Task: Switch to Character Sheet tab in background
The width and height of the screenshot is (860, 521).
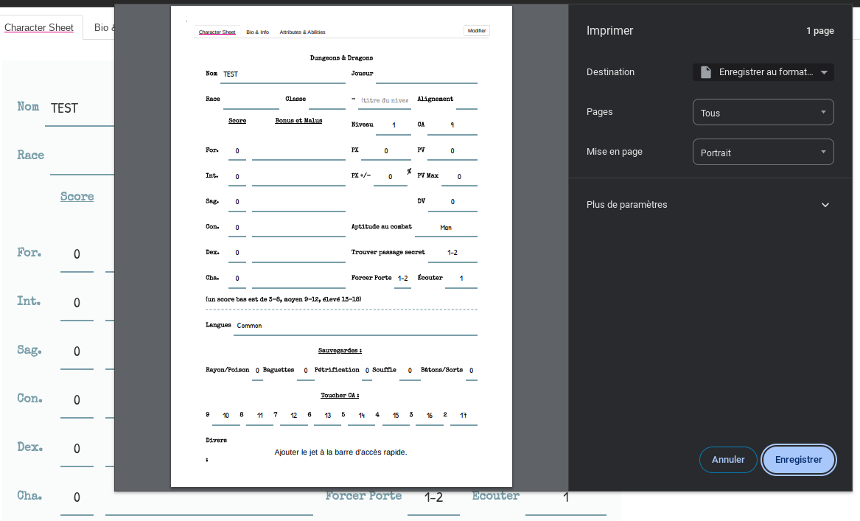Action: (x=39, y=27)
